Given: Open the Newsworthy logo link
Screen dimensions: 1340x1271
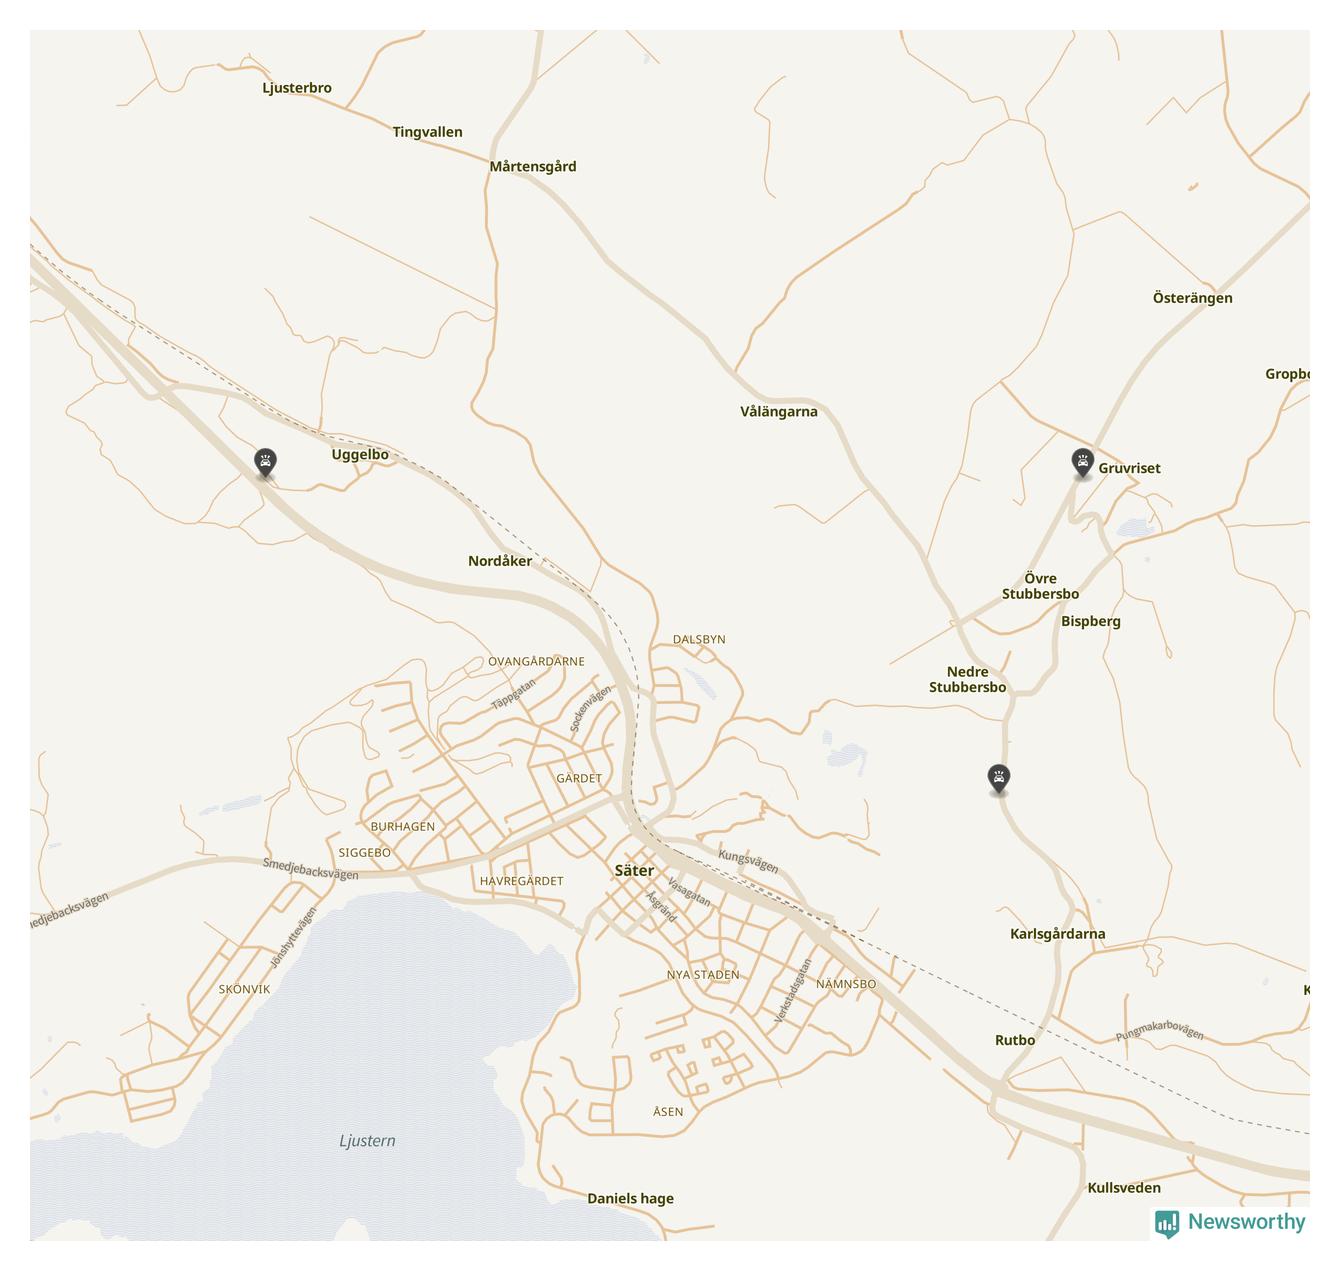Looking at the screenshot, I should click(1230, 1222).
